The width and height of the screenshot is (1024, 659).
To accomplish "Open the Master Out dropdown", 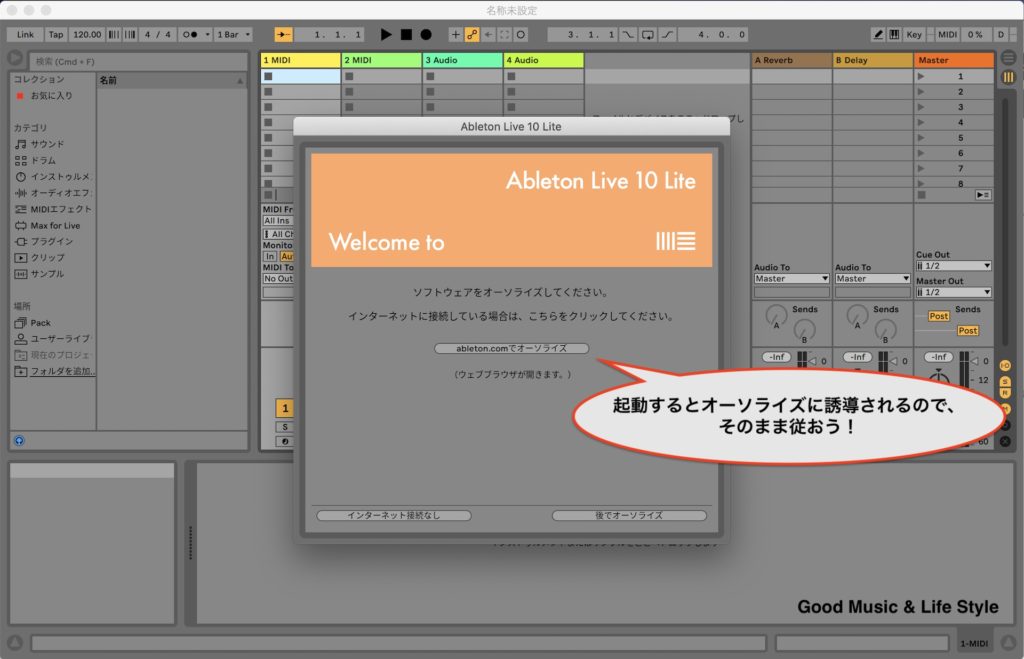I will click(953, 292).
